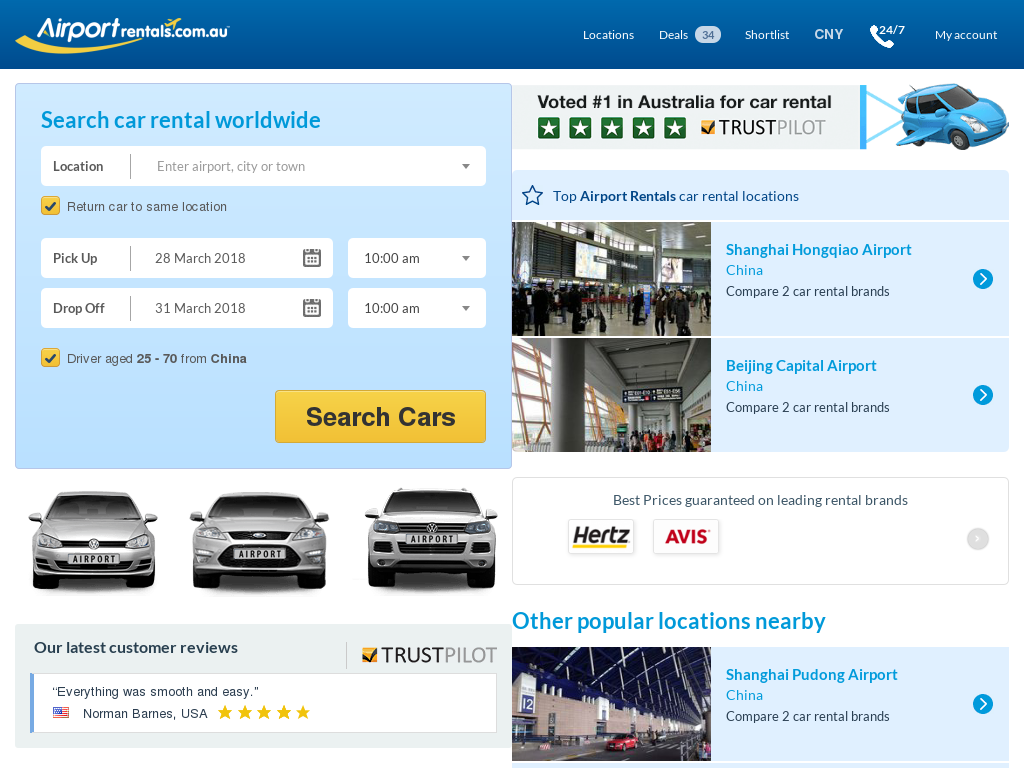Open My account menu
Viewport: 1024px width, 768px height.
tap(966, 35)
